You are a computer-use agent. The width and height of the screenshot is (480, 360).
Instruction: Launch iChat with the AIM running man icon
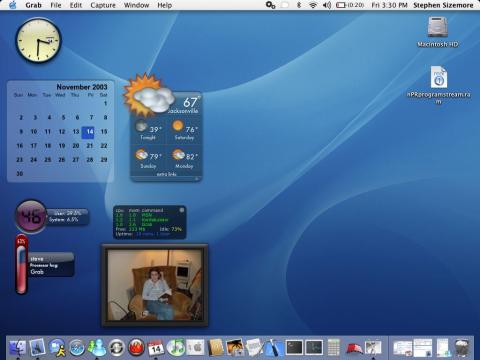click(x=57, y=348)
